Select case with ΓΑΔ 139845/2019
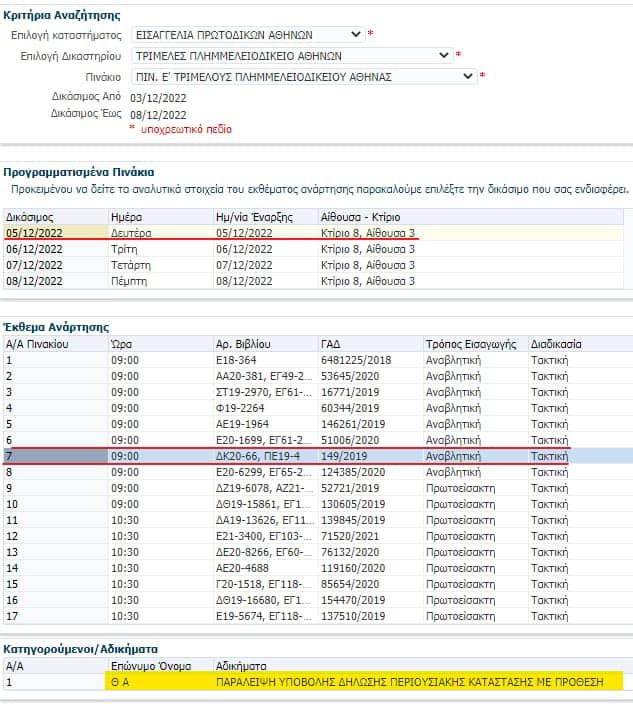Viewport: 633px width, 708px height. pos(318,520)
